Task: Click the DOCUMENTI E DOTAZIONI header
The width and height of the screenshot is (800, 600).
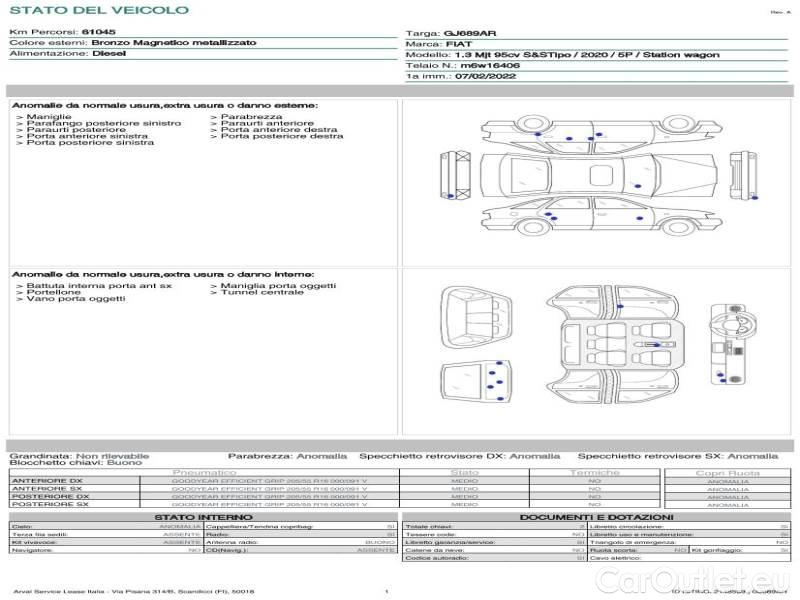Action: [x=595, y=517]
